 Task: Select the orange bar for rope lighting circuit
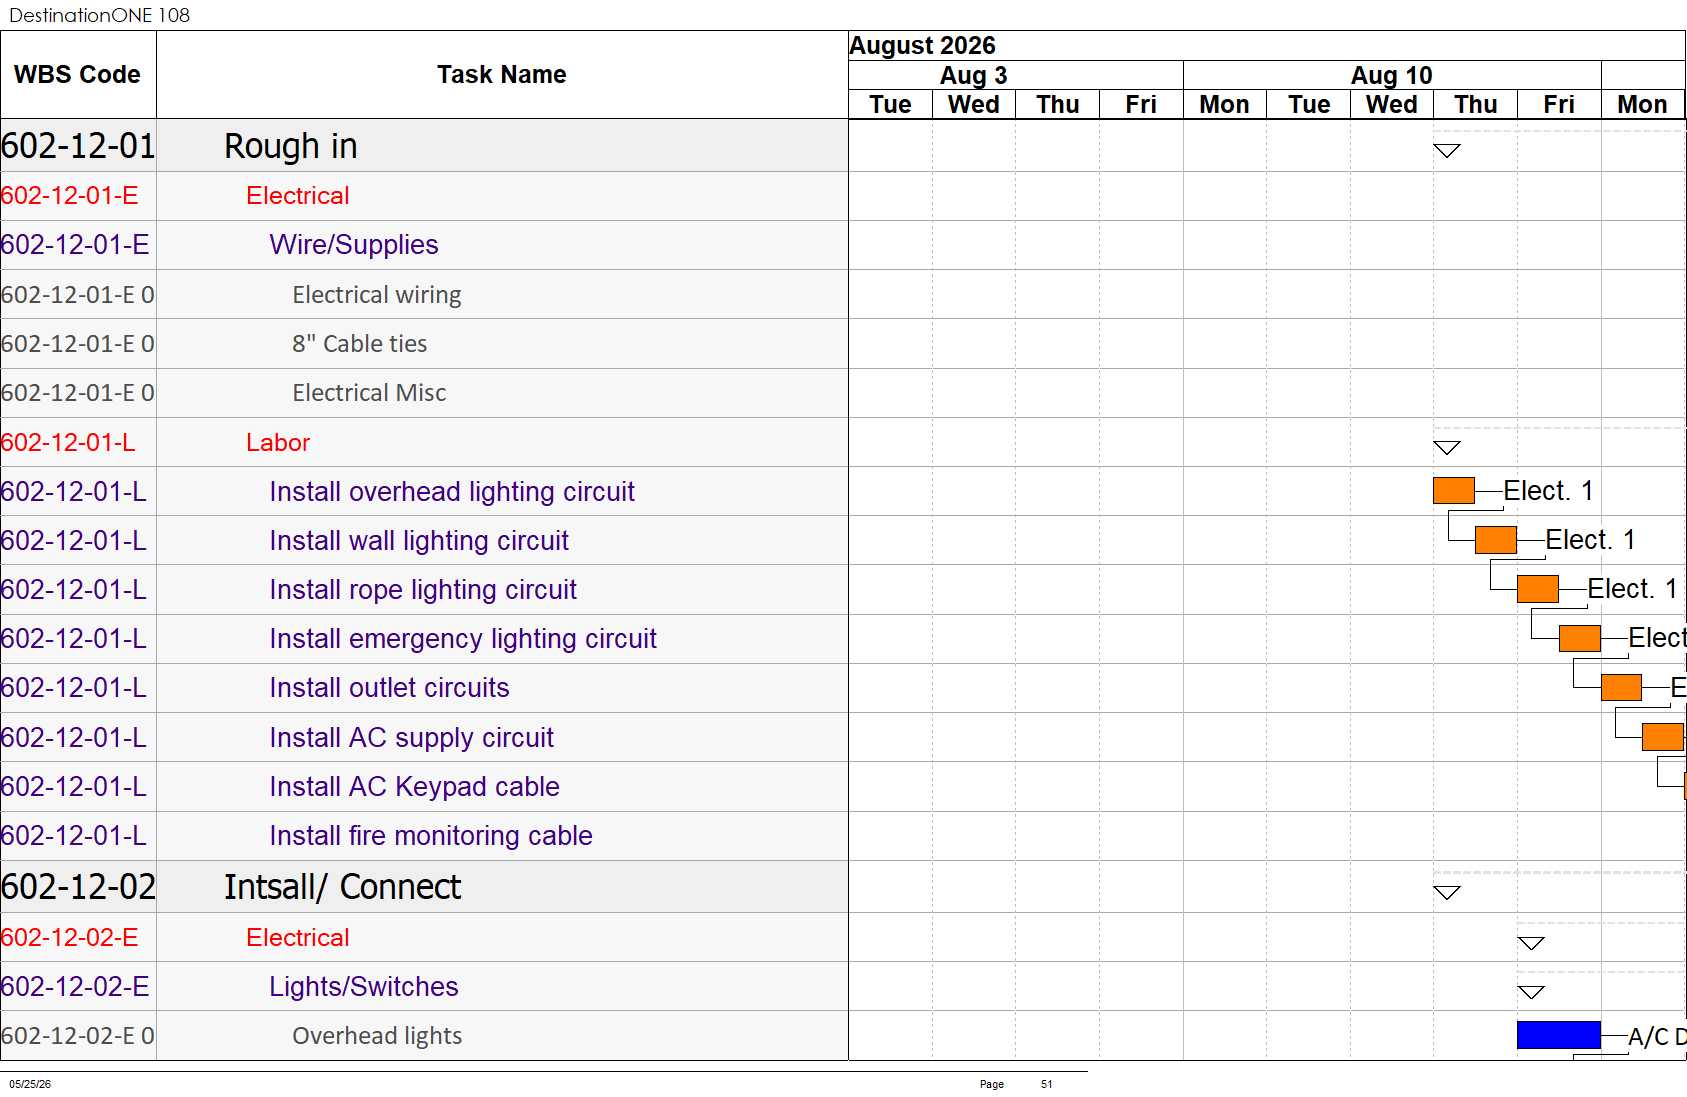pos(1538,589)
